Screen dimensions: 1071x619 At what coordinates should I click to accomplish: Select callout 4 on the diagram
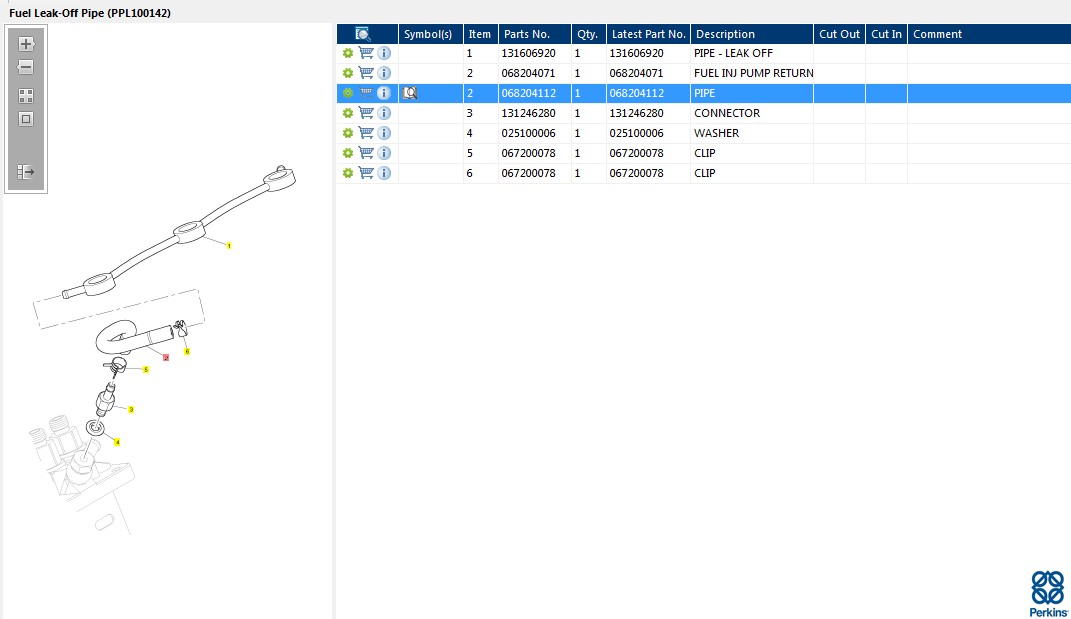point(117,442)
